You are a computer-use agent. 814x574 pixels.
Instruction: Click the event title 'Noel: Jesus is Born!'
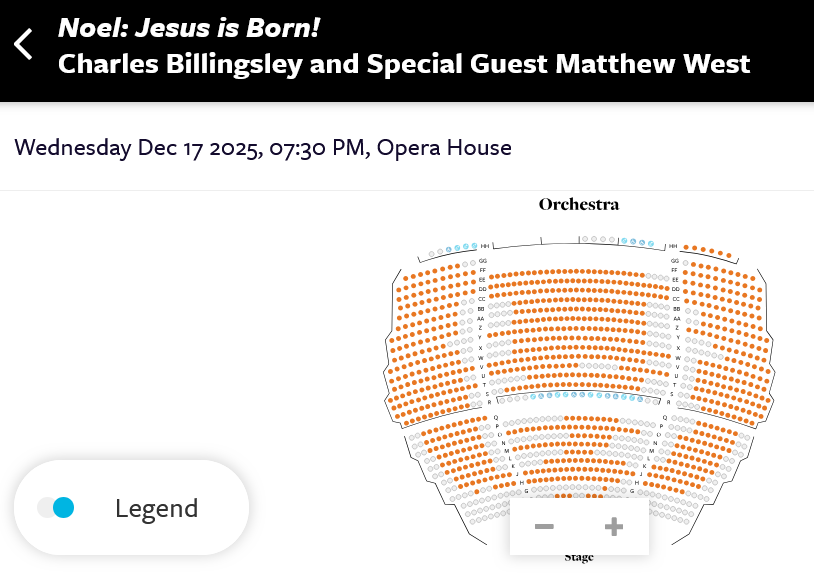coord(189,27)
